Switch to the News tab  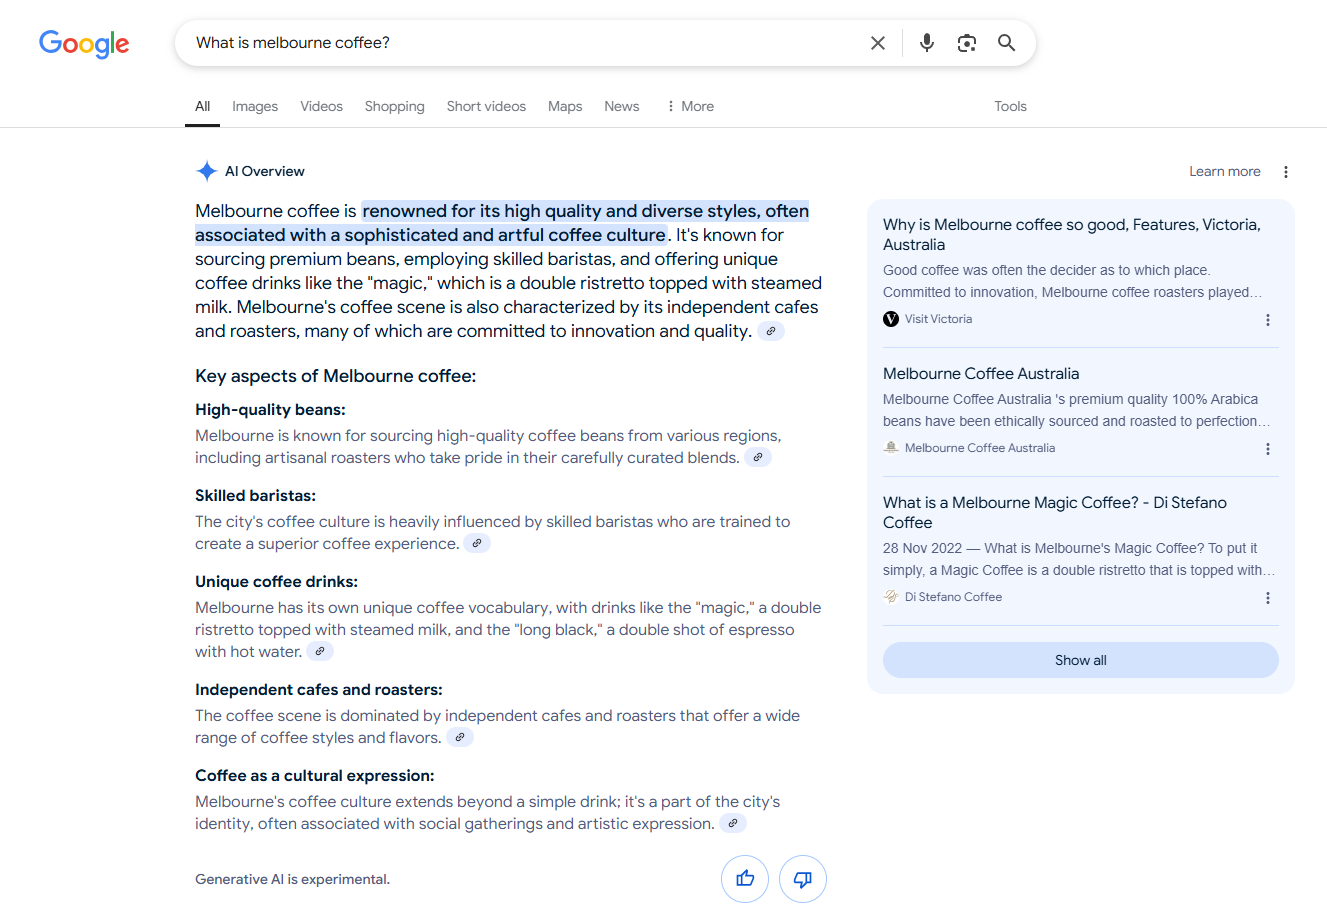click(x=621, y=106)
